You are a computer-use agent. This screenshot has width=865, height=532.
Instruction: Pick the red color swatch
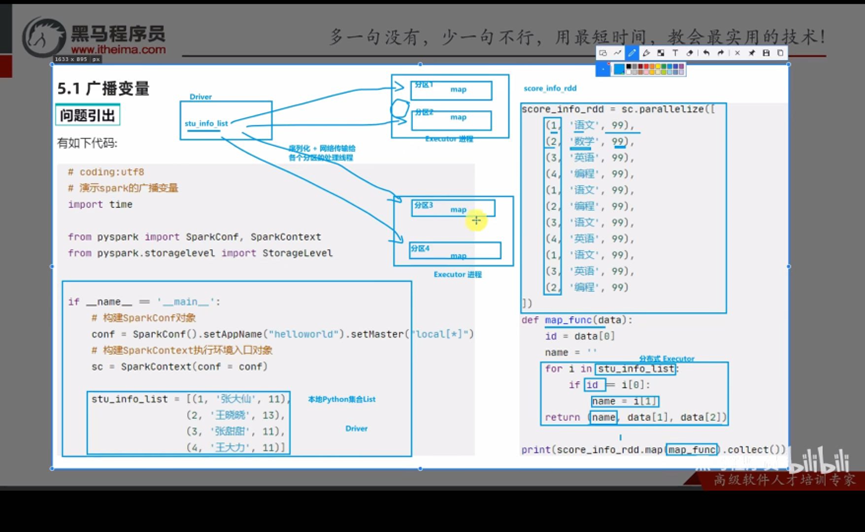coord(646,66)
